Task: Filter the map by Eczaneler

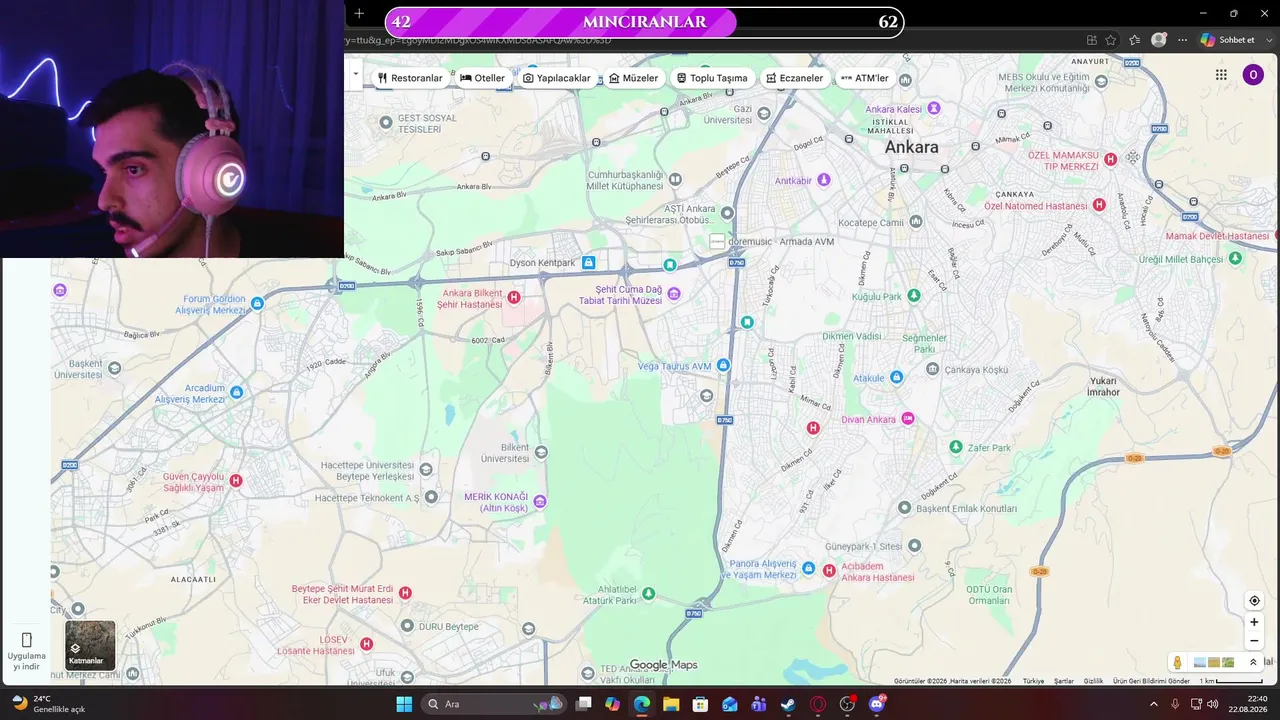Action: [795, 78]
